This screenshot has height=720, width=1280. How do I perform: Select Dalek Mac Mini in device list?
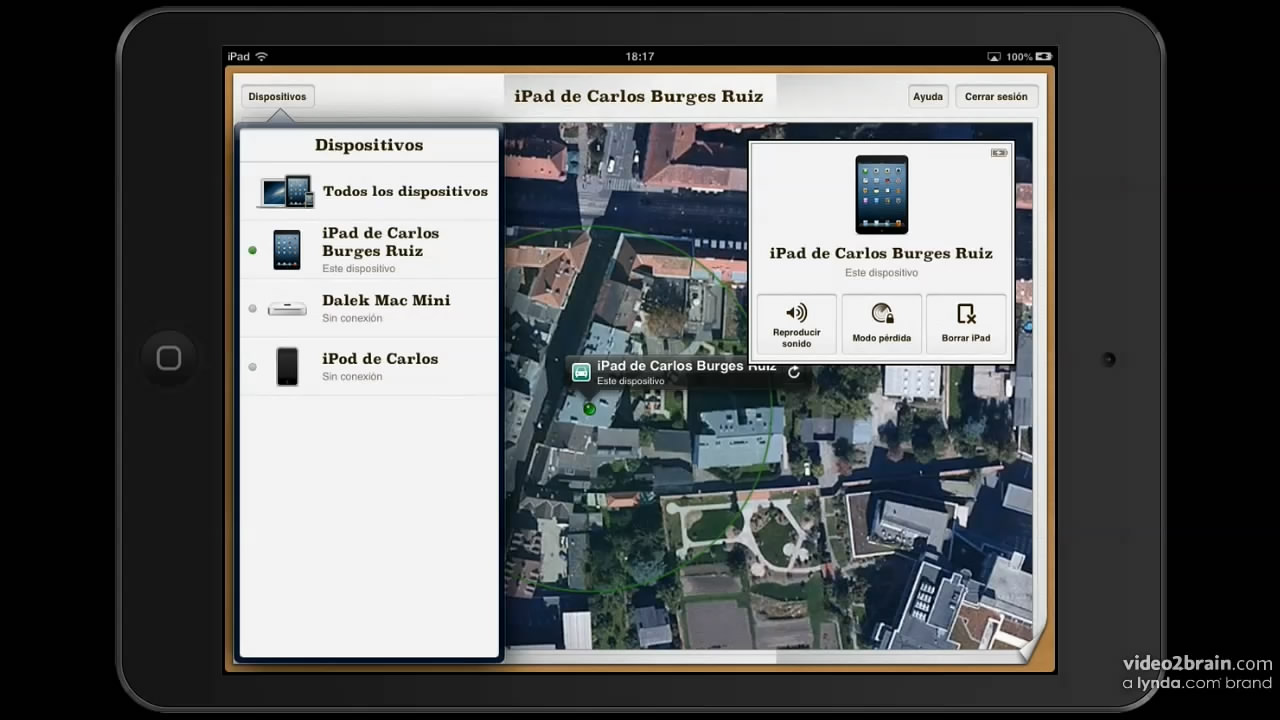[x=369, y=308]
